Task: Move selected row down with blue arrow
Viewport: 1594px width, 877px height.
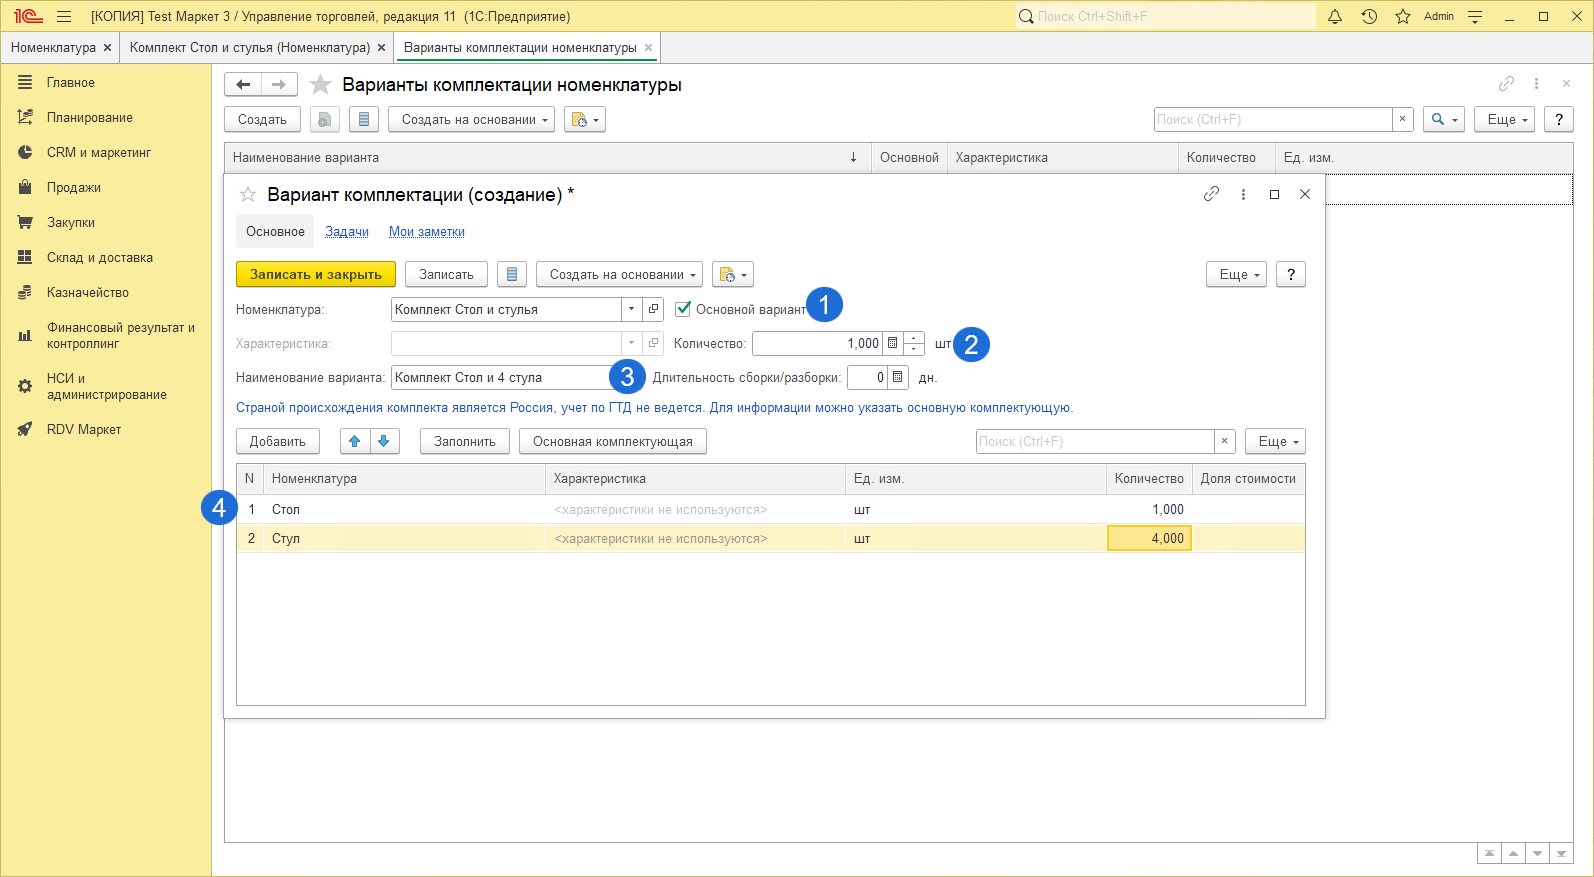Action: [x=384, y=441]
